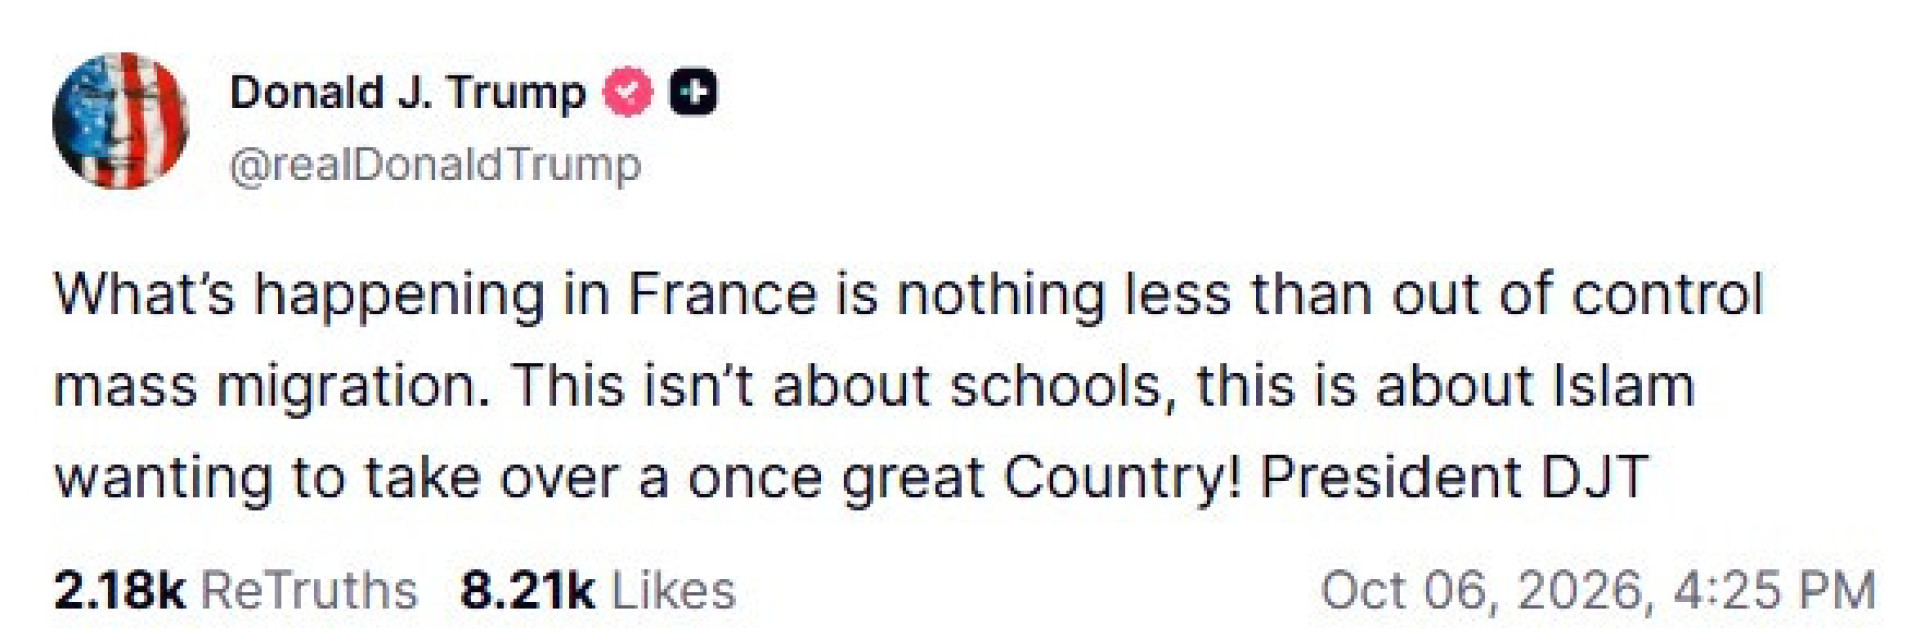1920x638 pixels.
Task: Click the 4:25 PM time text
Action: (1774, 590)
